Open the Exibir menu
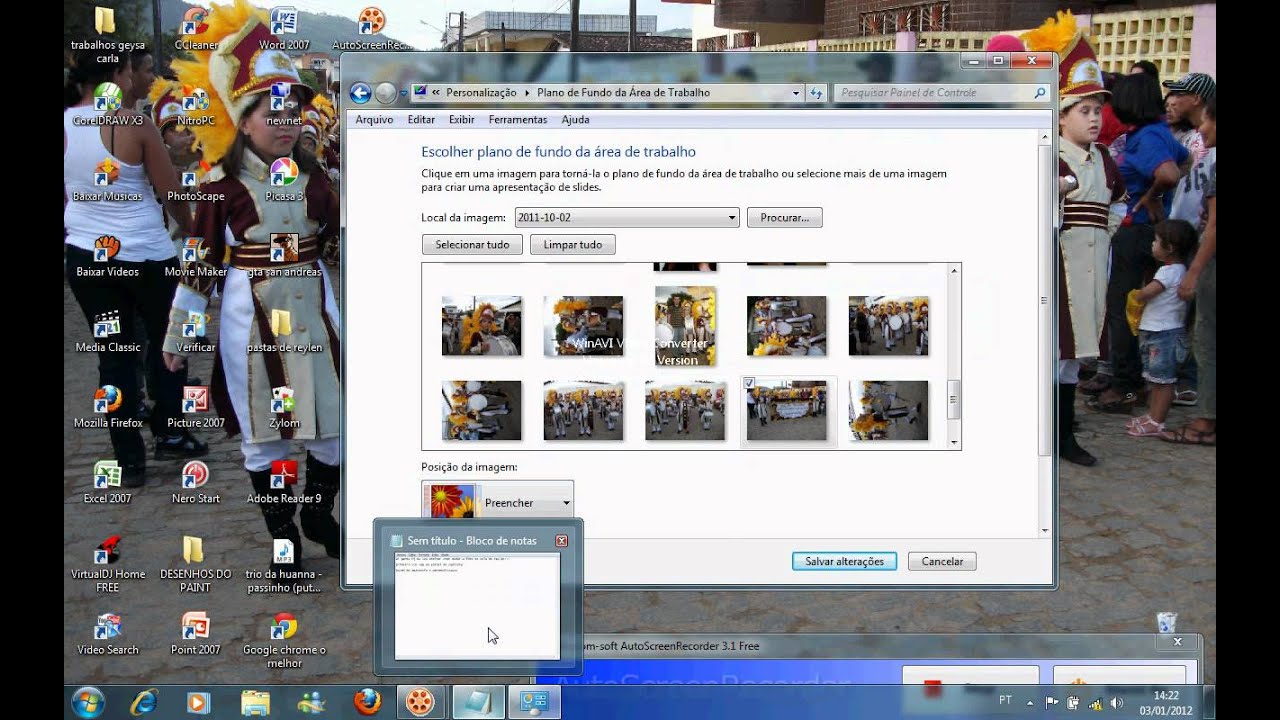This screenshot has height=720, width=1280. click(x=462, y=120)
